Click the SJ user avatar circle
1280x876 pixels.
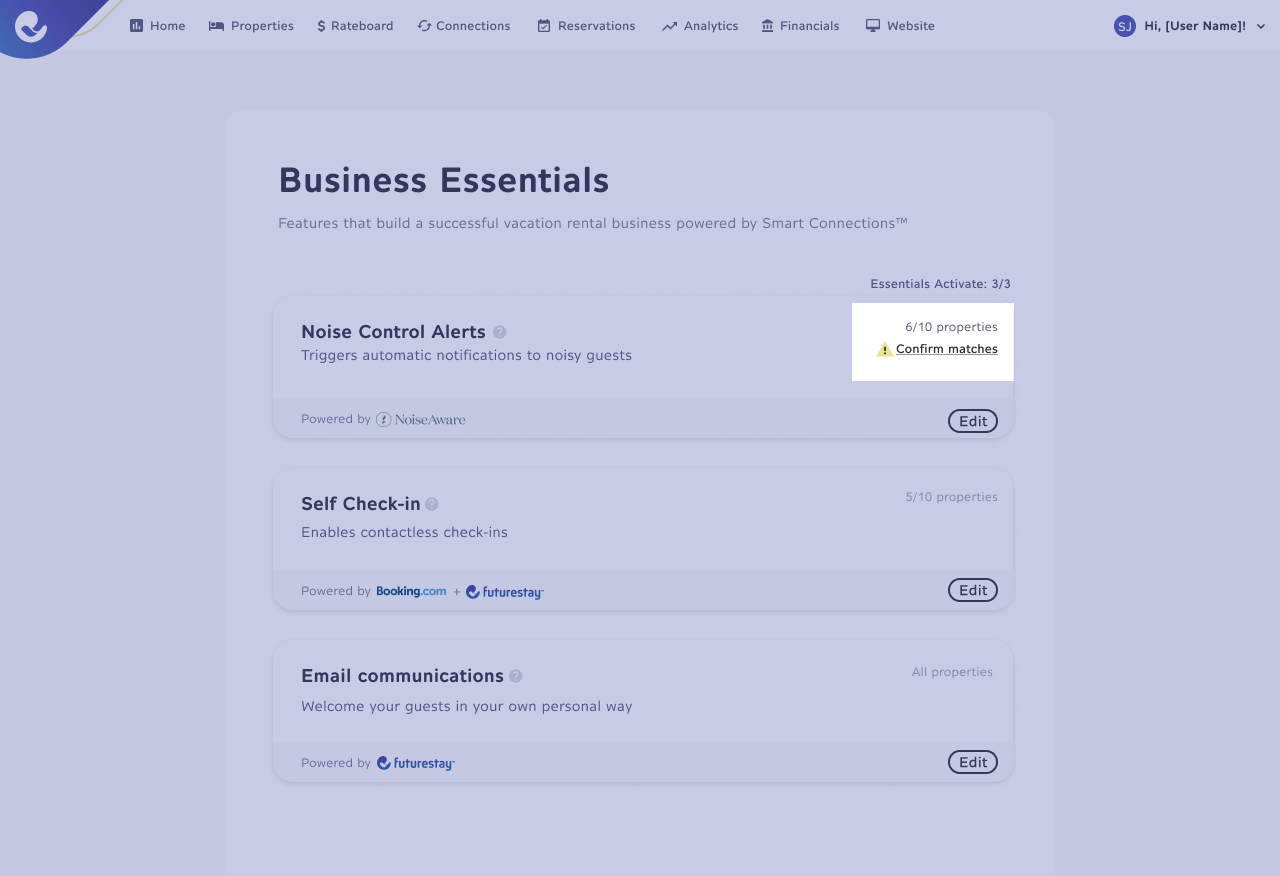[1125, 26]
